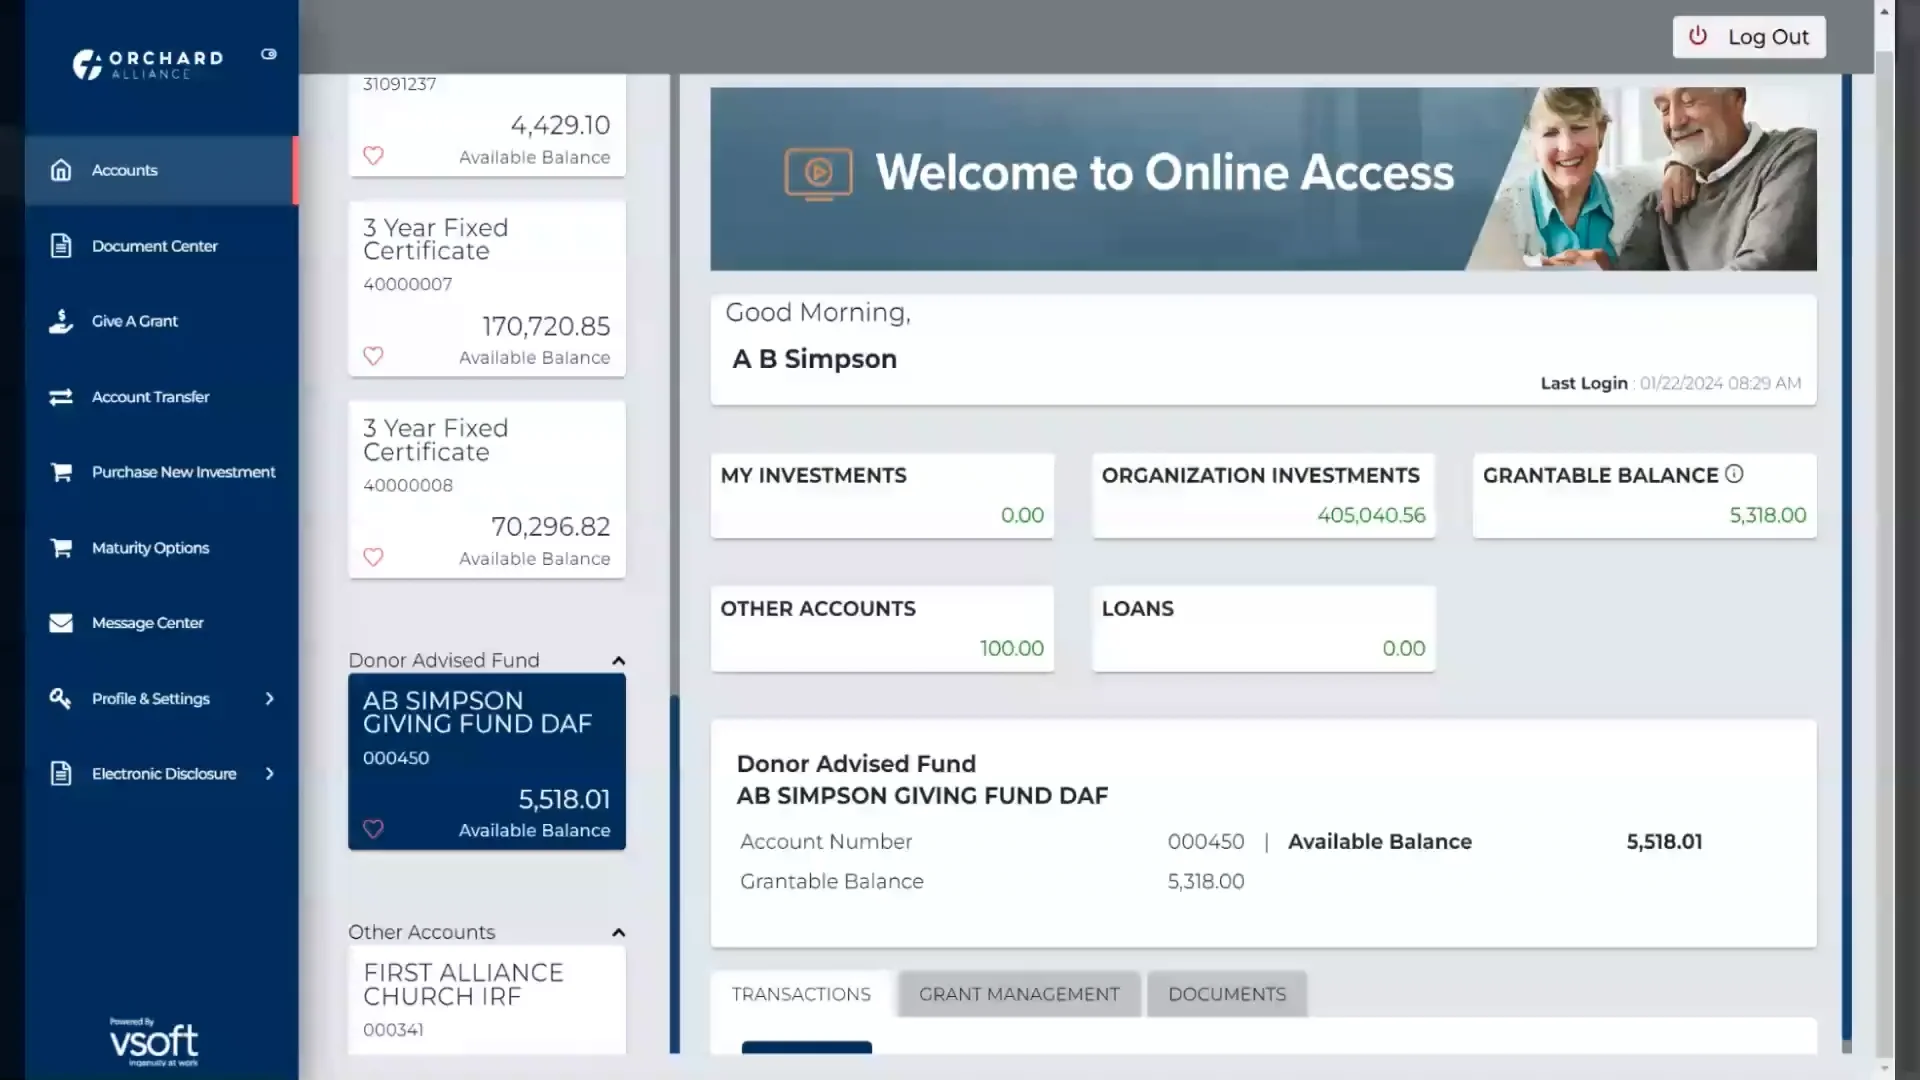Collapse the Donor Advised Fund section
The image size is (1920, 1080).
tap(618, 661)
